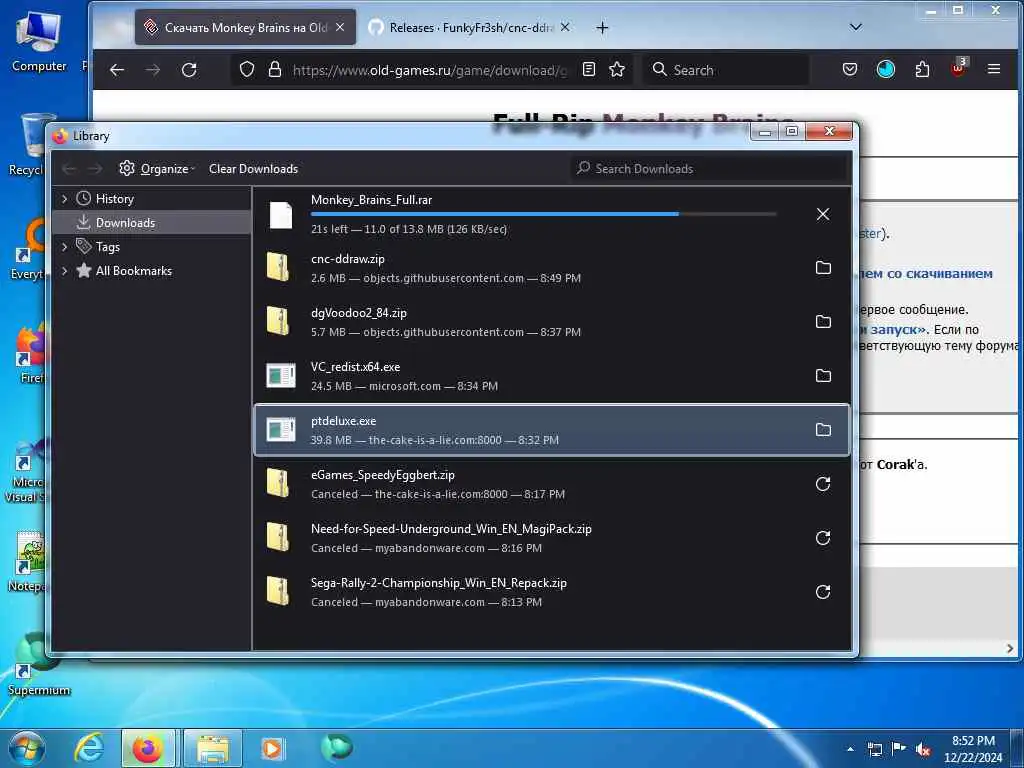Expand All Bookmarks tree item
Viewport: 1024px width, 768px height.
click(x=64, y=271)
